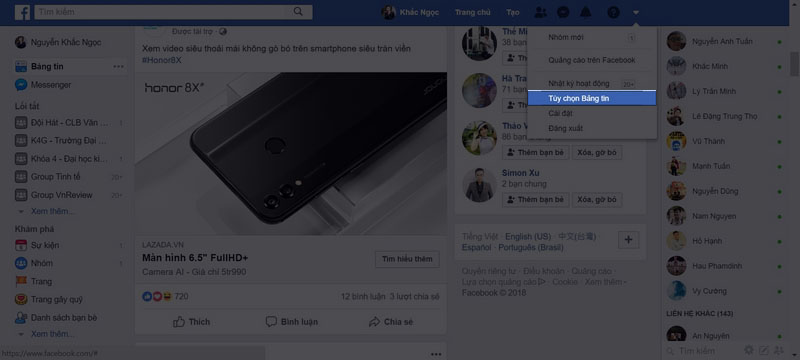This screenshot has height=360, width=800.
Task: Switch language to English (US)
Action: 528,237
